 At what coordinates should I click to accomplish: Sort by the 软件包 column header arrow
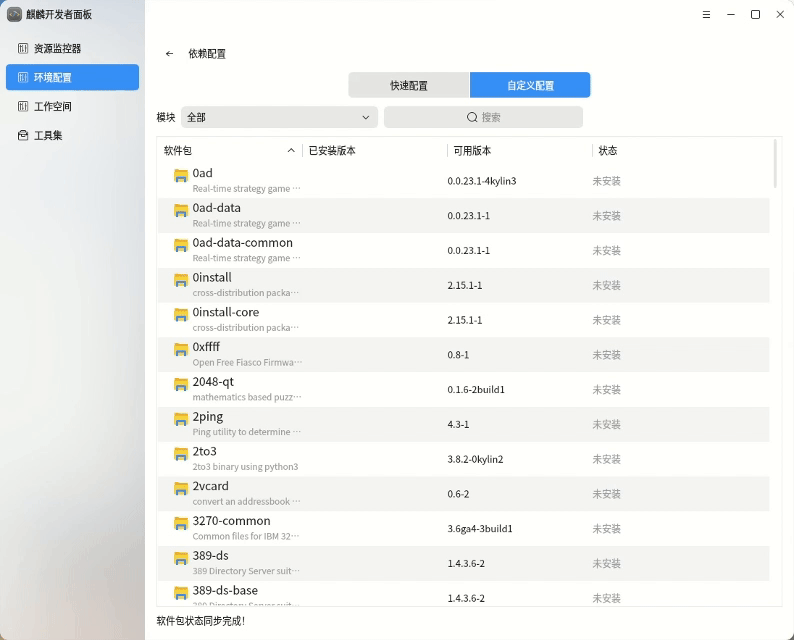click(x=291, y=151)
